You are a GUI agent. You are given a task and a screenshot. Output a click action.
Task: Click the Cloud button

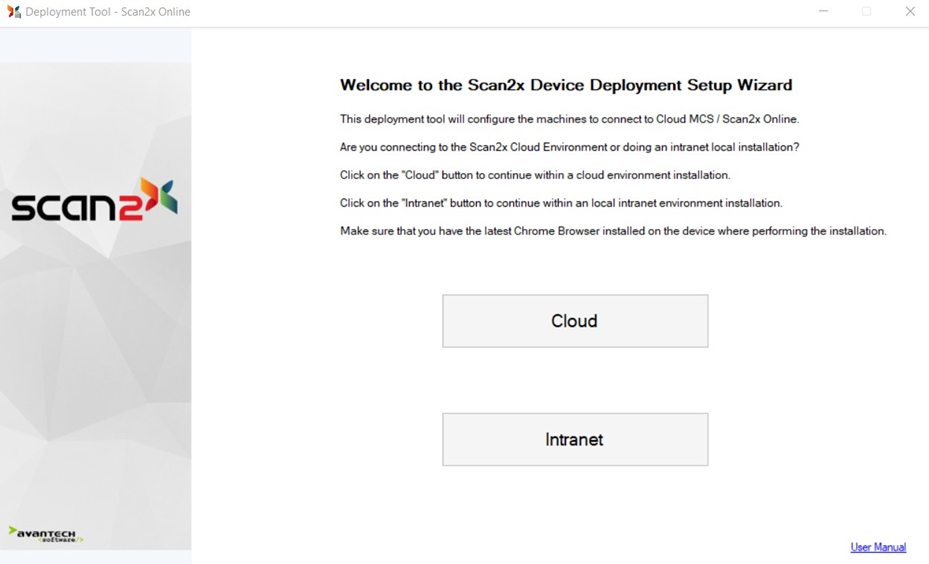tap(575, 321)
